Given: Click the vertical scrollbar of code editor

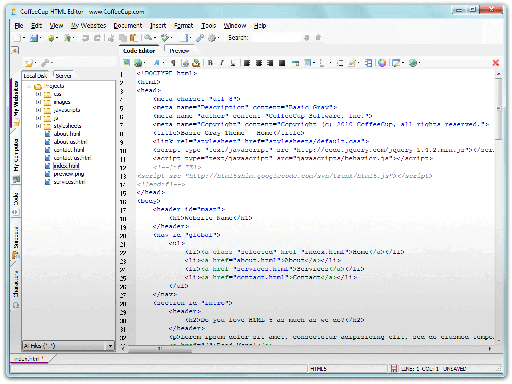Looking at the screenshot, I should tap(498, 207).
